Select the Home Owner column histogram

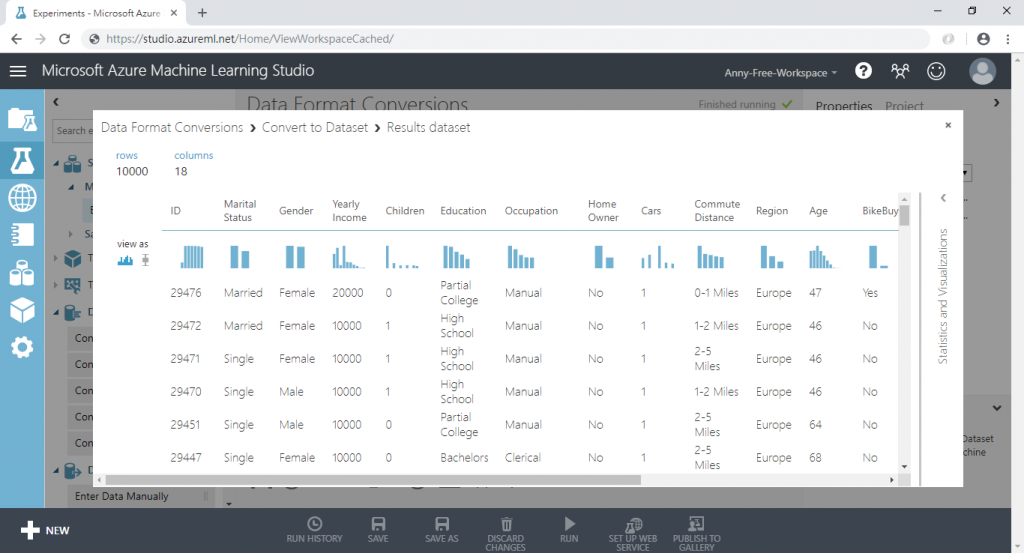604,257
